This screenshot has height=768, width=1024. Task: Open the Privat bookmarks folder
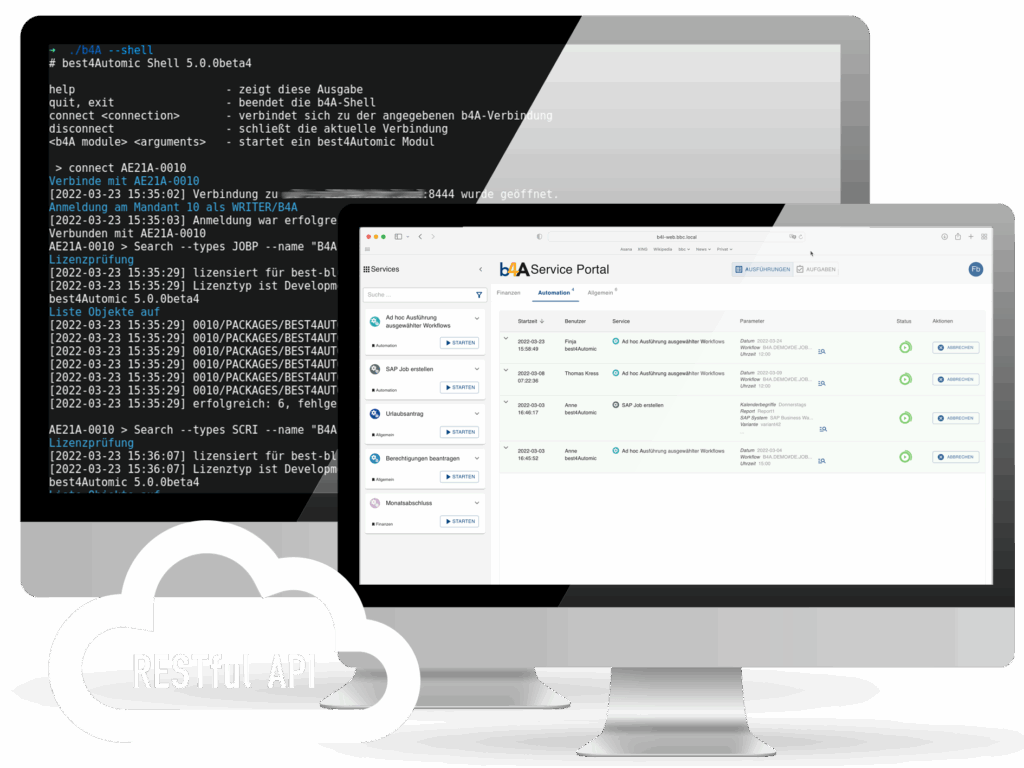pos(724,249)
